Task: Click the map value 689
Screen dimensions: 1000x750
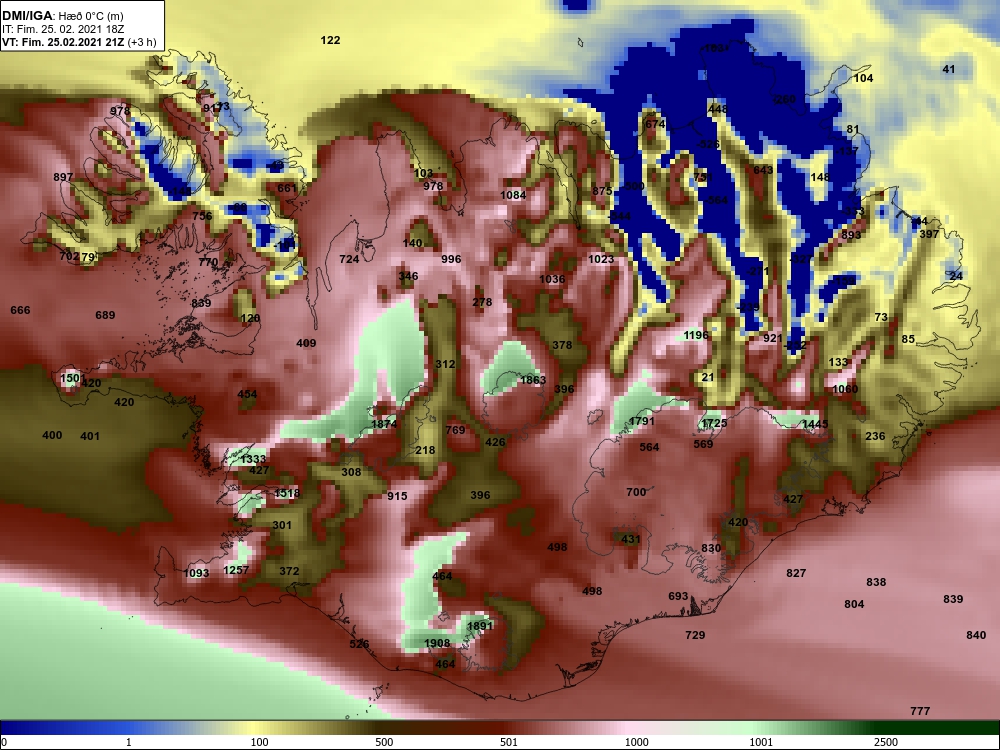Action: [105, 314]
